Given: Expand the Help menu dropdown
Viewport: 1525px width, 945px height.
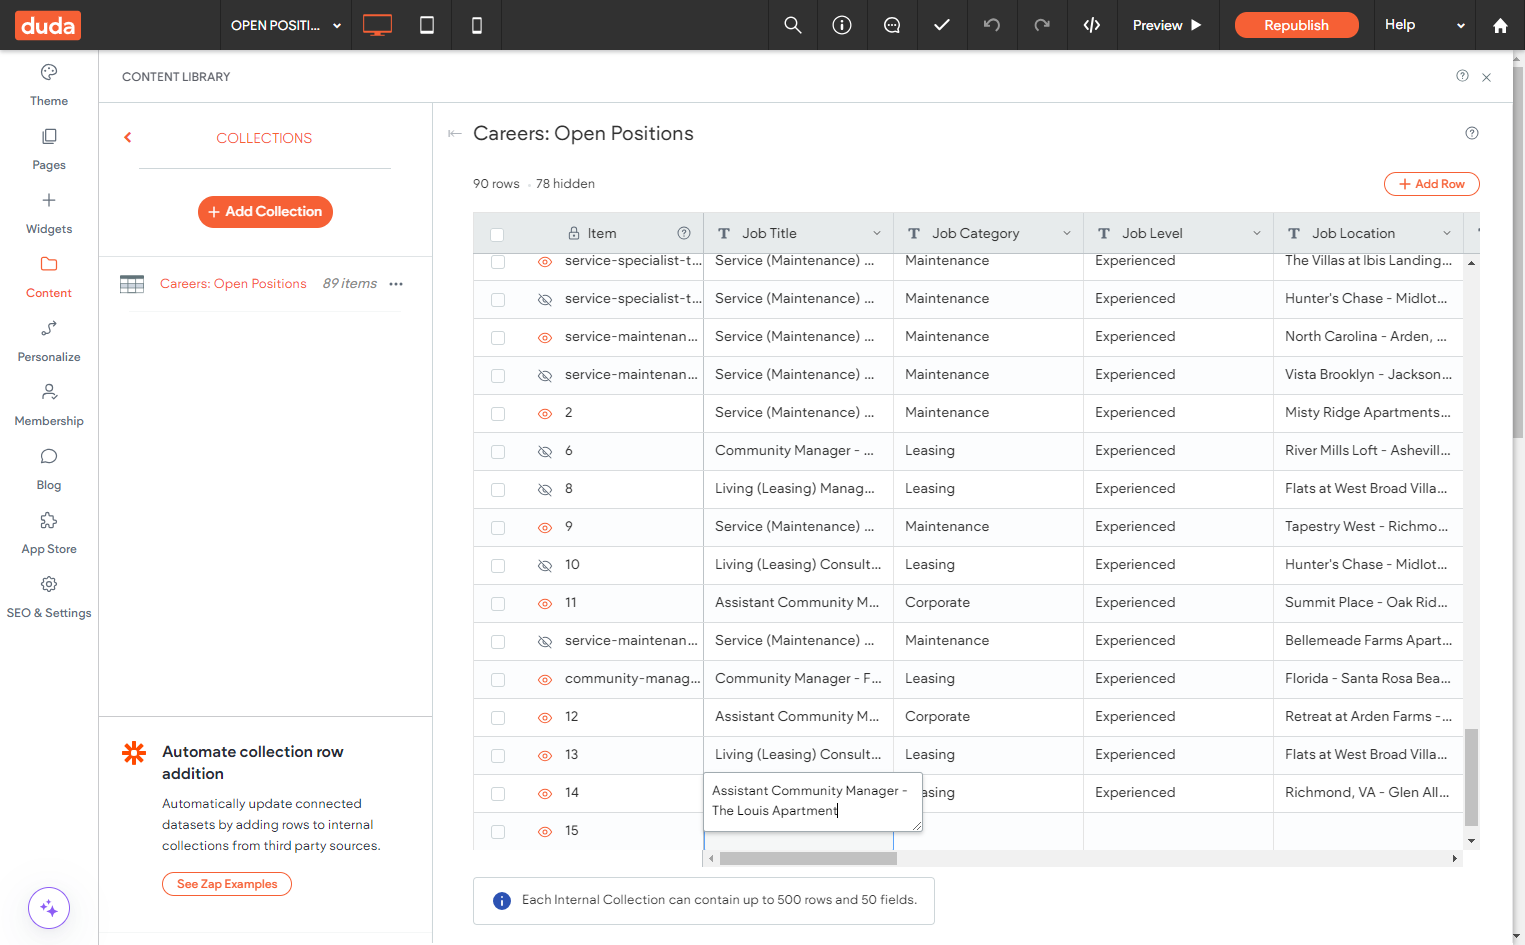Looking at the screenshot, I should point(1424,25).
